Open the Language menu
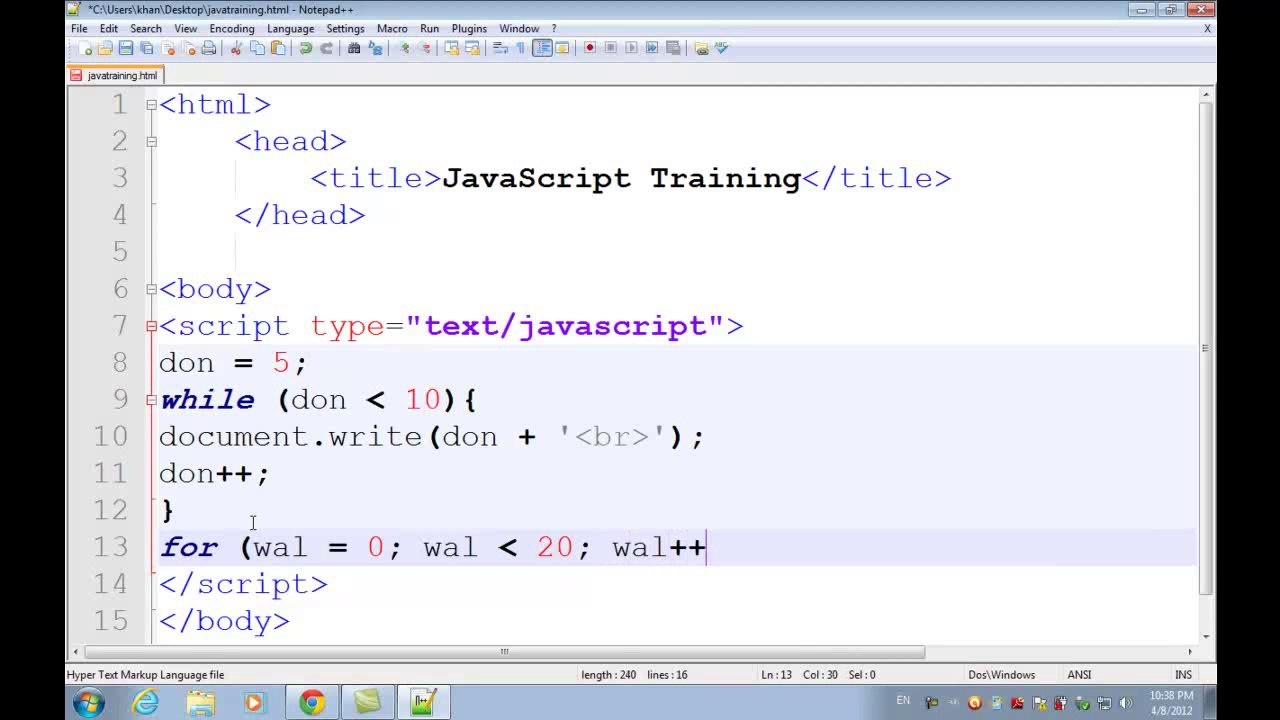 coord(290,29)
